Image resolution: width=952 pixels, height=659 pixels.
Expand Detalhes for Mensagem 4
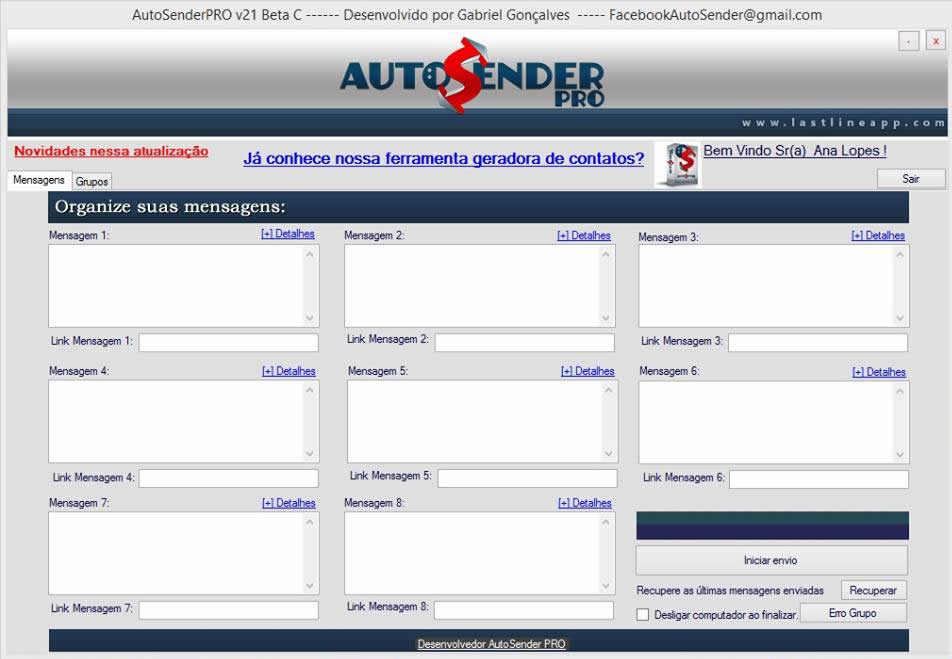pyautogui.click(x=288, y=371)
